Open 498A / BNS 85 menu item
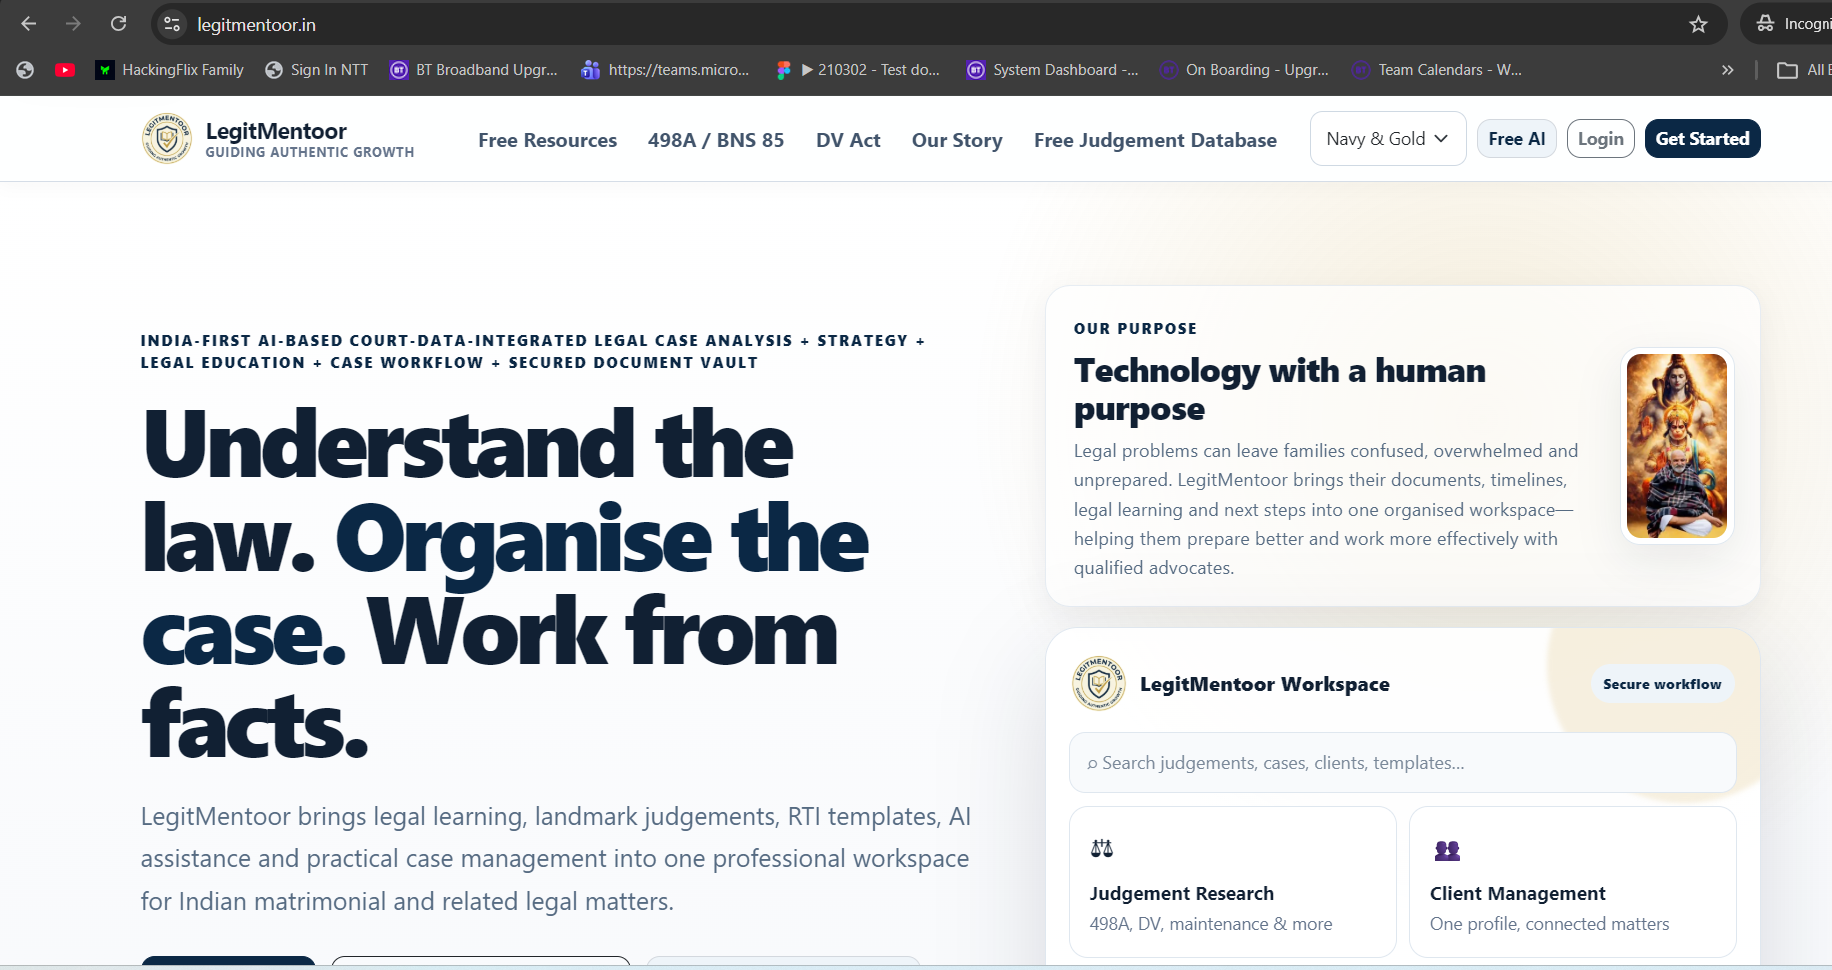This screenshot has height=970, width=1832. [716, 140]
